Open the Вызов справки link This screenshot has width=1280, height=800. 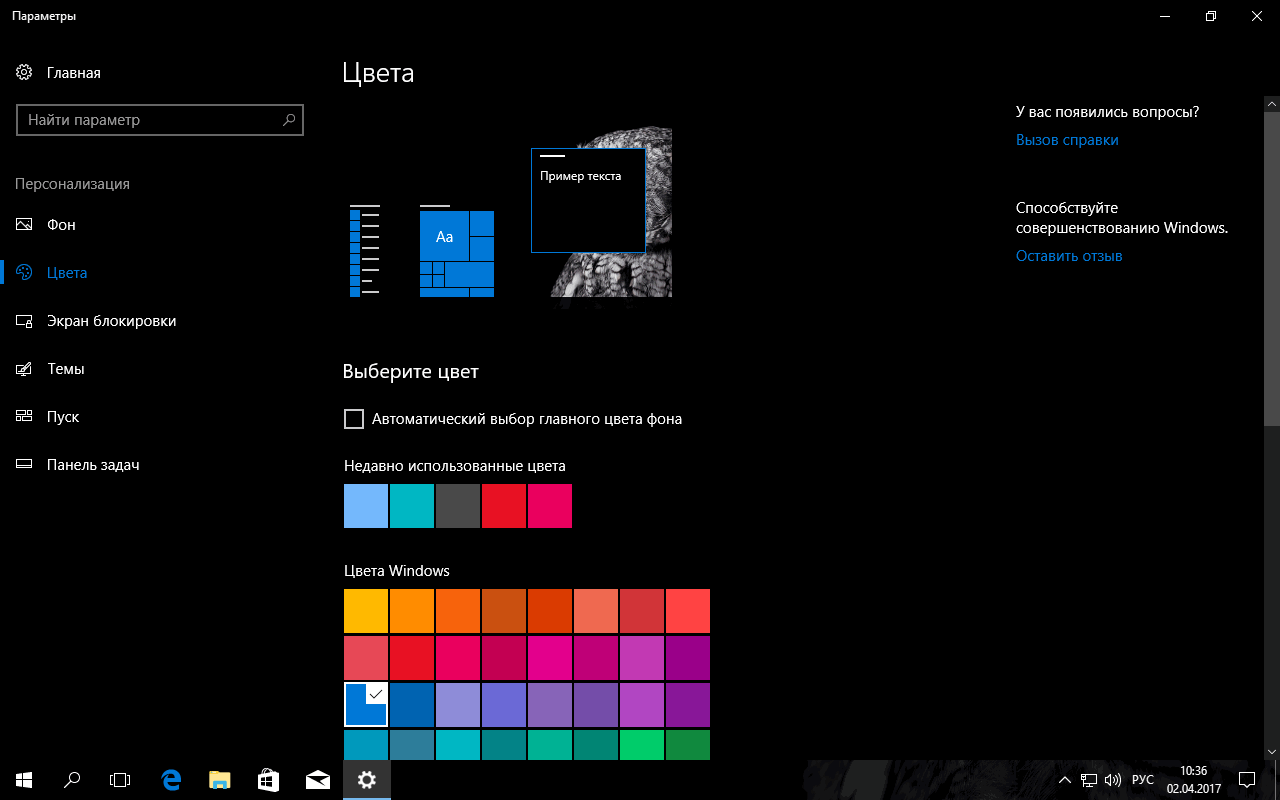click(x=1067, y=140)
